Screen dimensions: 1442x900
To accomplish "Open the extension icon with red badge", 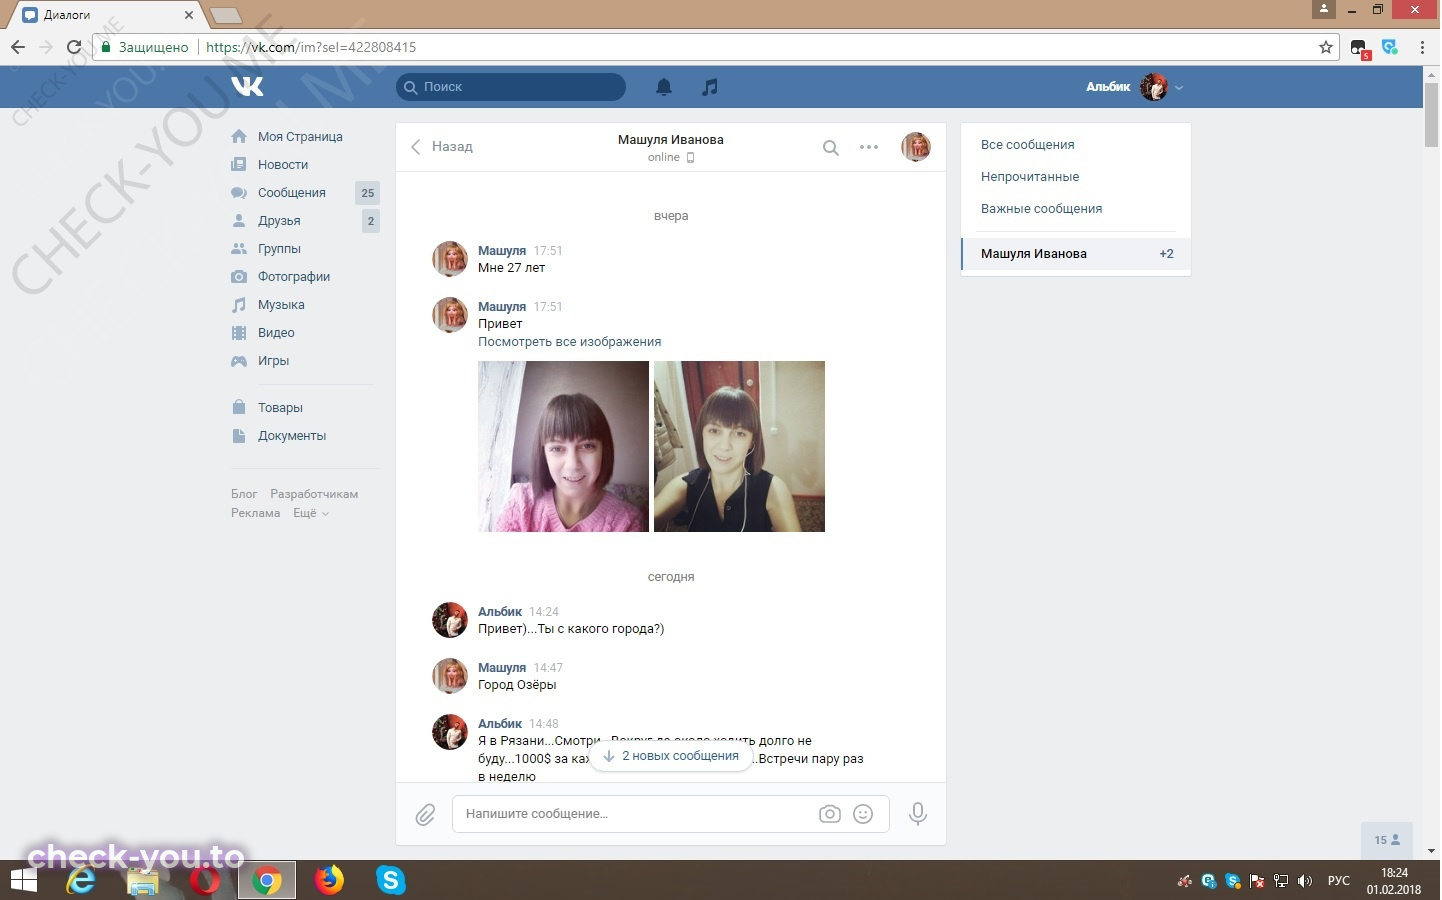I will point(1359,48).
